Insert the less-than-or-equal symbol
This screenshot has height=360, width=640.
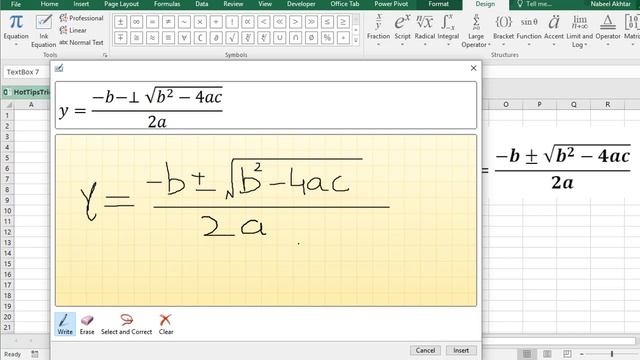tap(327, 22)
